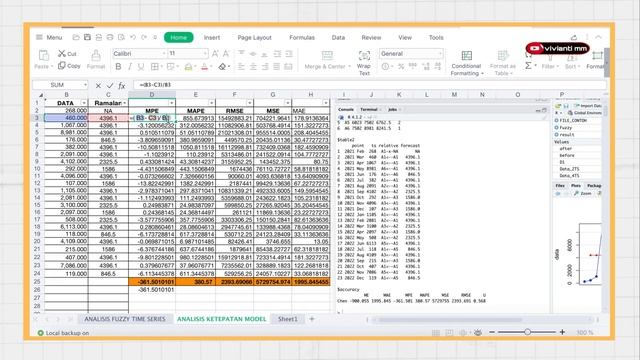
Task: Open the Ramalan column filter arrow
Action: [x=124, y=103]
